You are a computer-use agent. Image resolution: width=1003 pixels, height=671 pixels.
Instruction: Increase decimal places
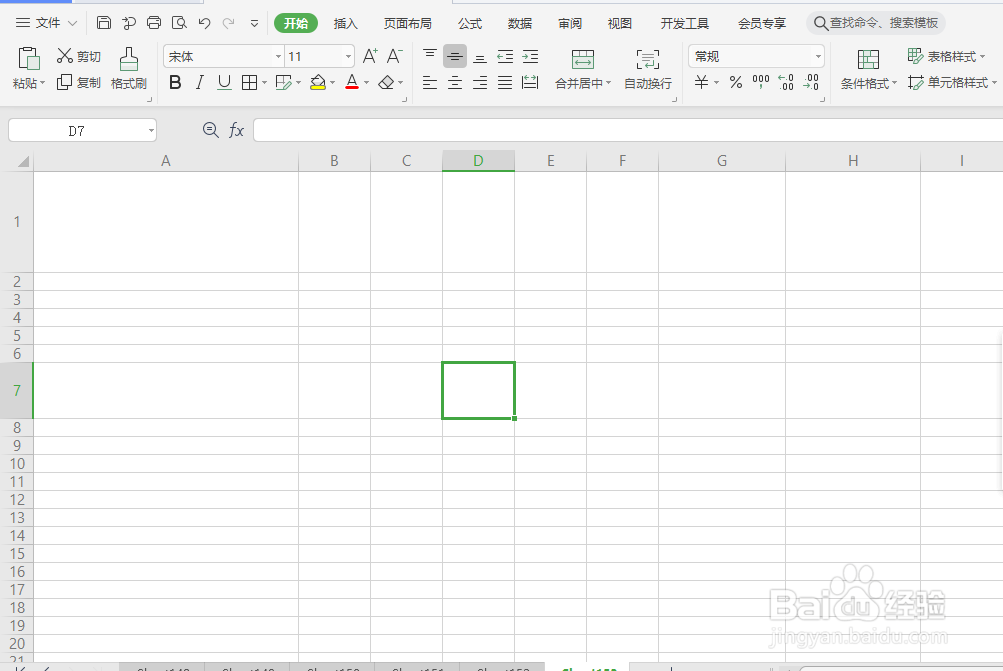(786, 83)
